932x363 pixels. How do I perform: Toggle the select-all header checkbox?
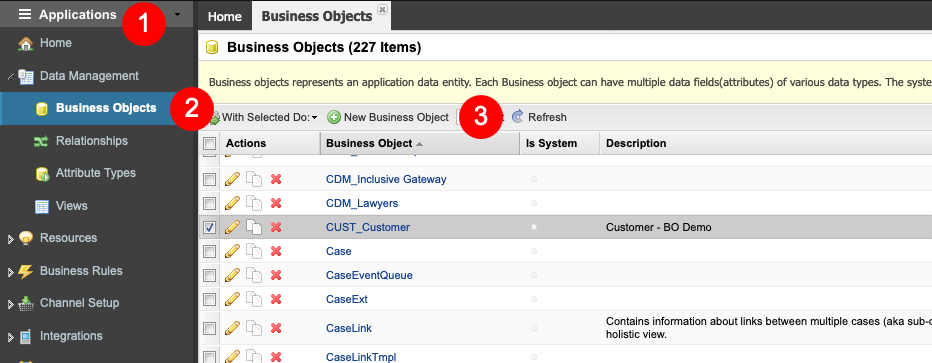(209, 143)
